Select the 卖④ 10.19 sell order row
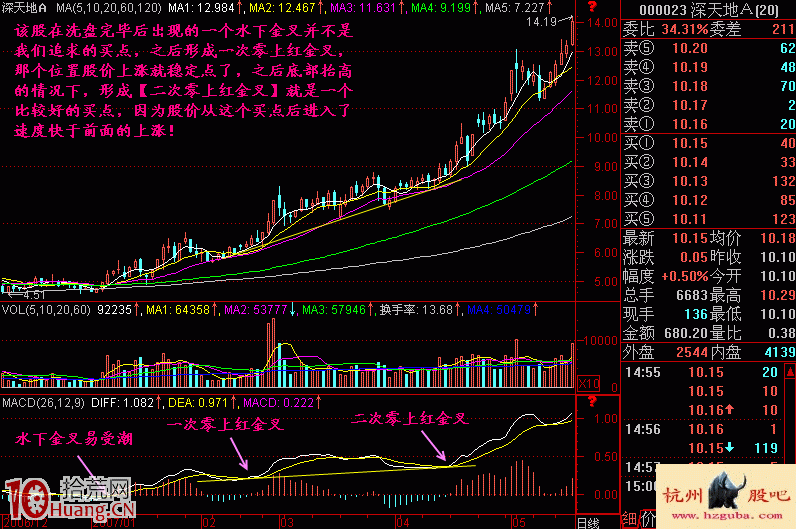The image size is (796, 529). (x=709, y=67)
